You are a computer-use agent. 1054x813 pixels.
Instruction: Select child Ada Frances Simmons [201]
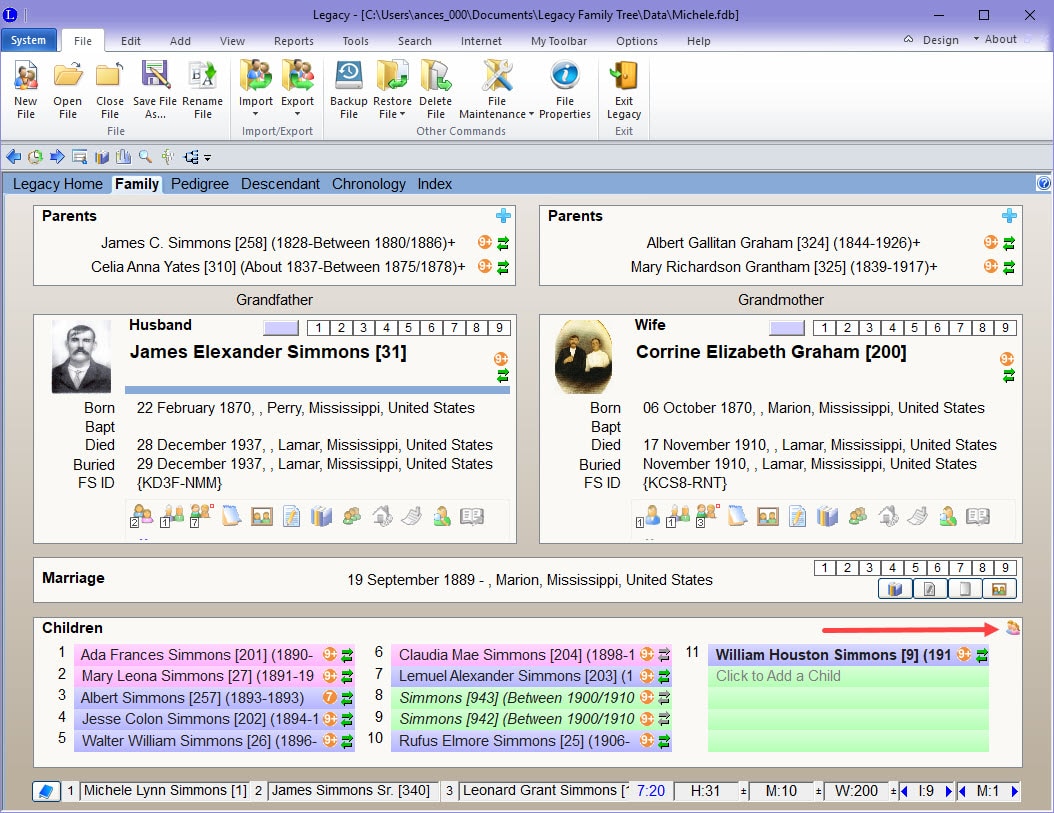pyautogui.click(x=197, y=654)
